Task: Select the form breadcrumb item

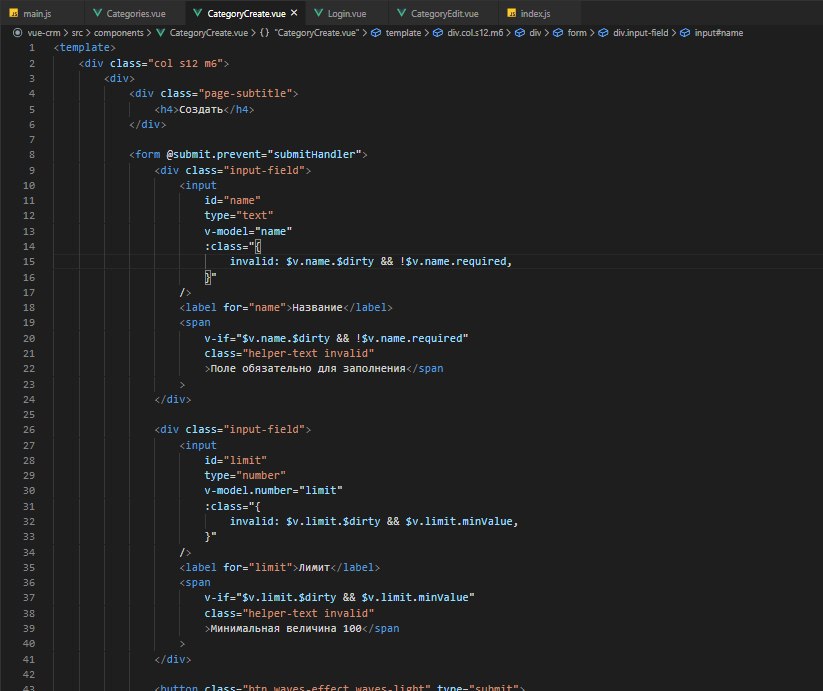Action: [577, 33]
